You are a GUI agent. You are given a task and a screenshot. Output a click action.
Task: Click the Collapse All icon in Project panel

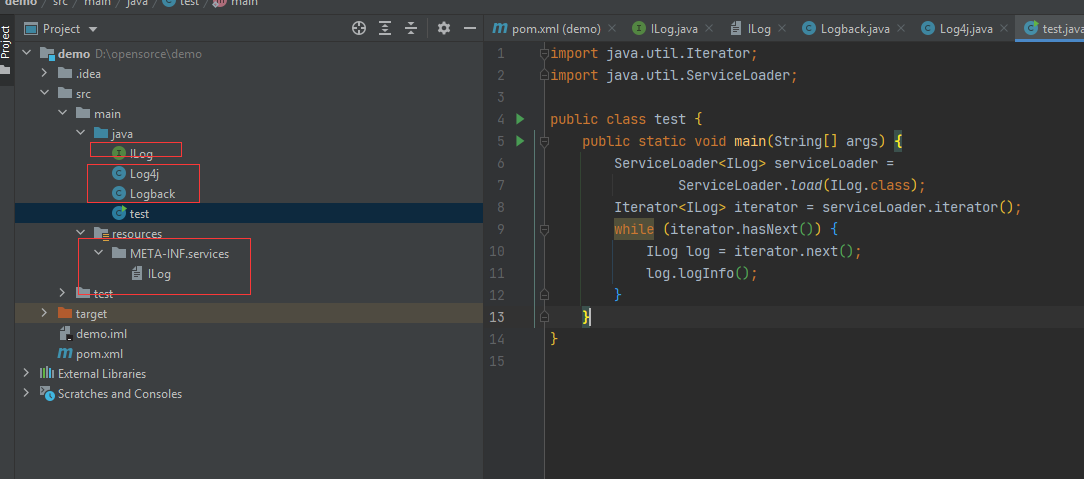[411, 28]
